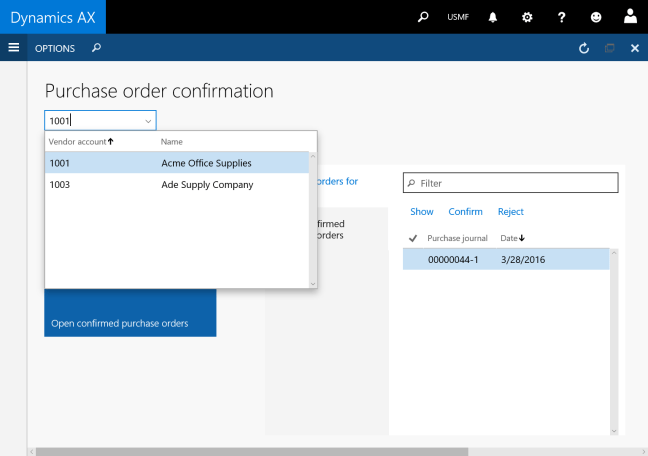Screen dimensions: 648x456
Task: Open the OPTIONS menu
Action: click(x=55, y=47)
